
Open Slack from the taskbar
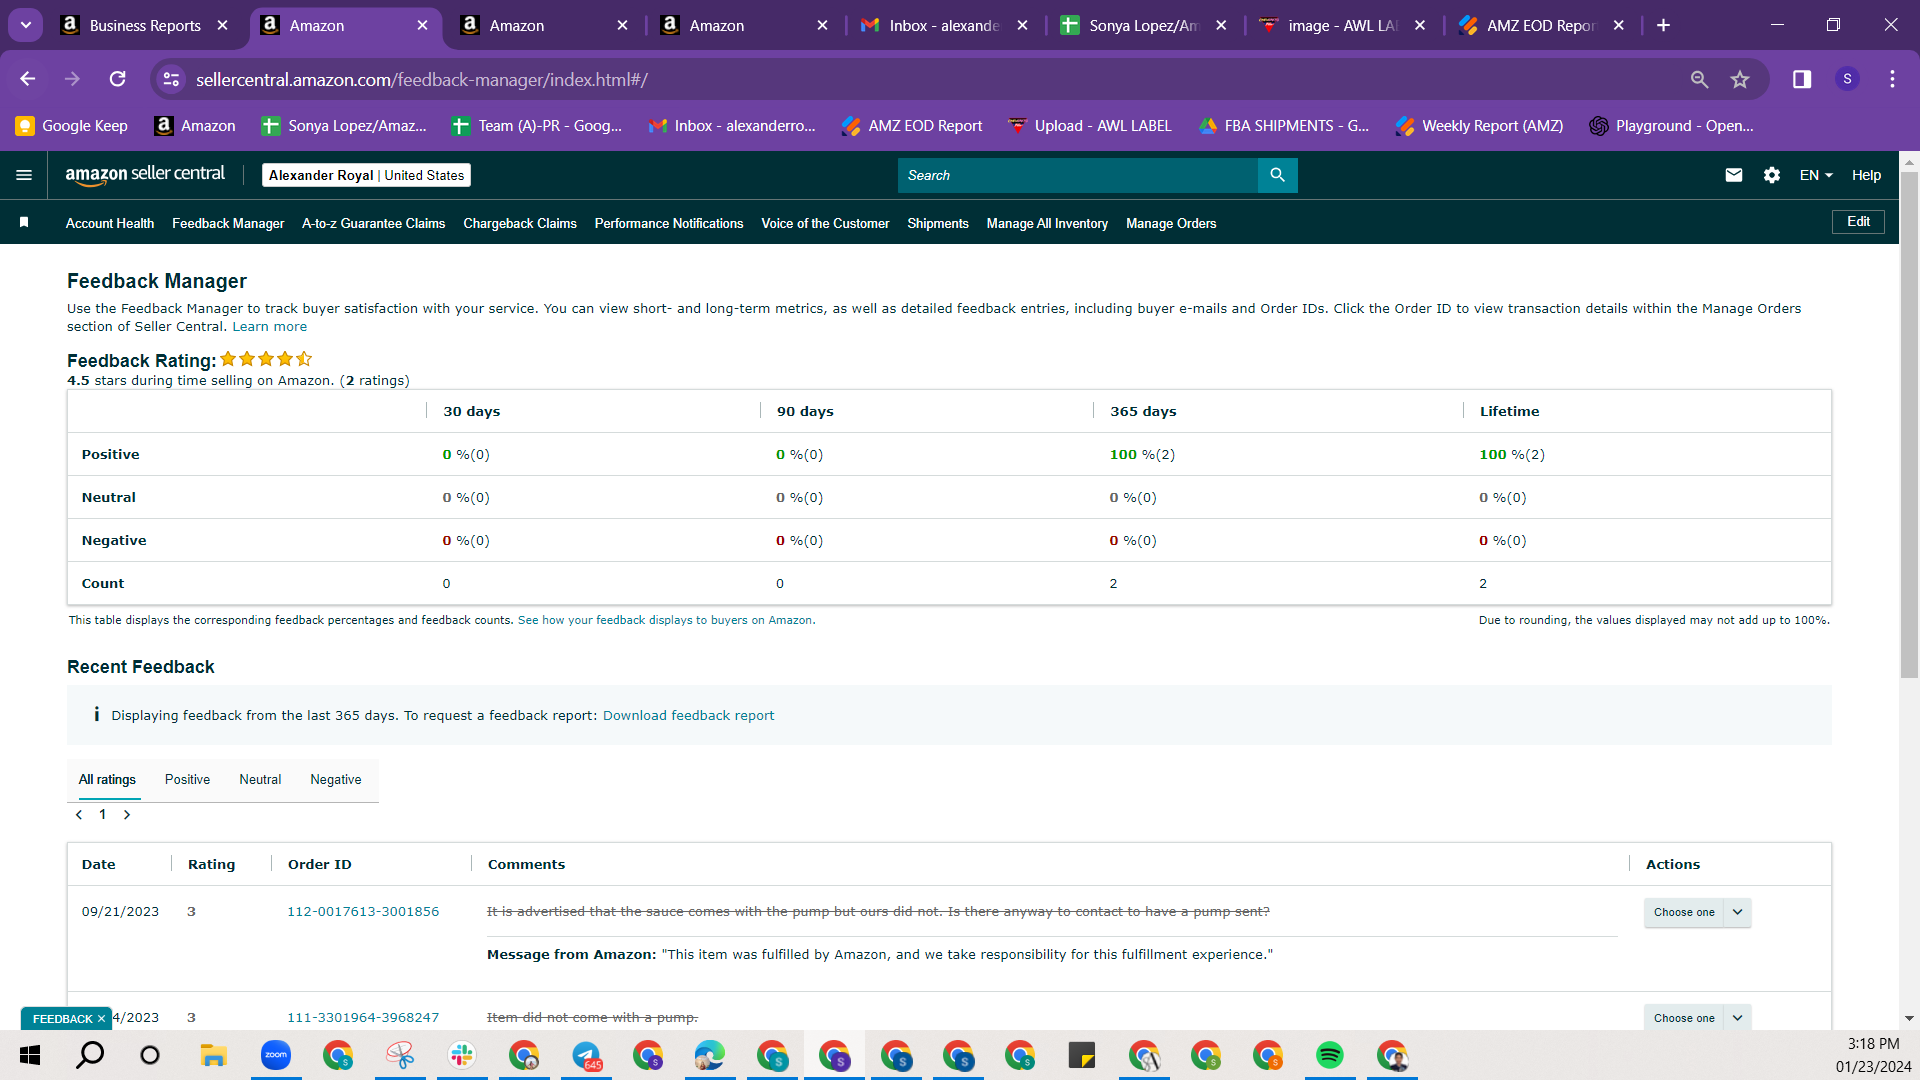[461, 1055]
